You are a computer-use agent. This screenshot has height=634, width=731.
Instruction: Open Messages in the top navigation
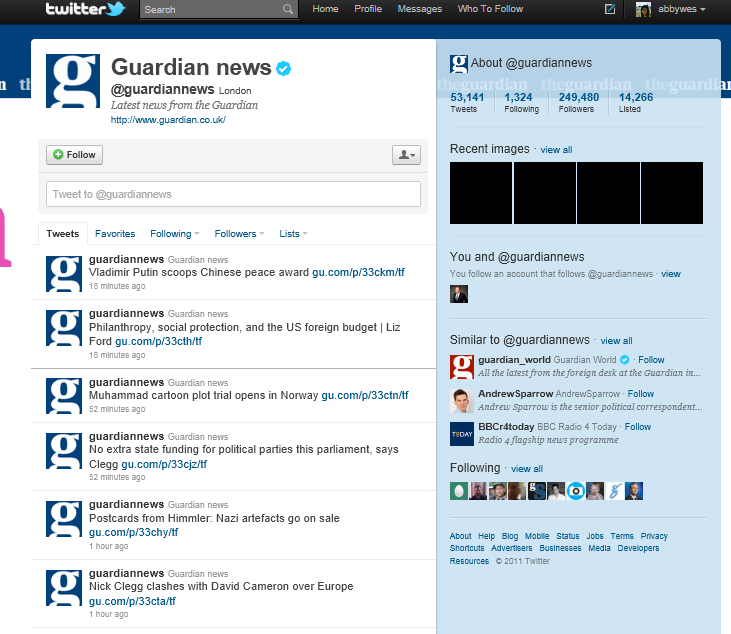click(x=420, y=9)
